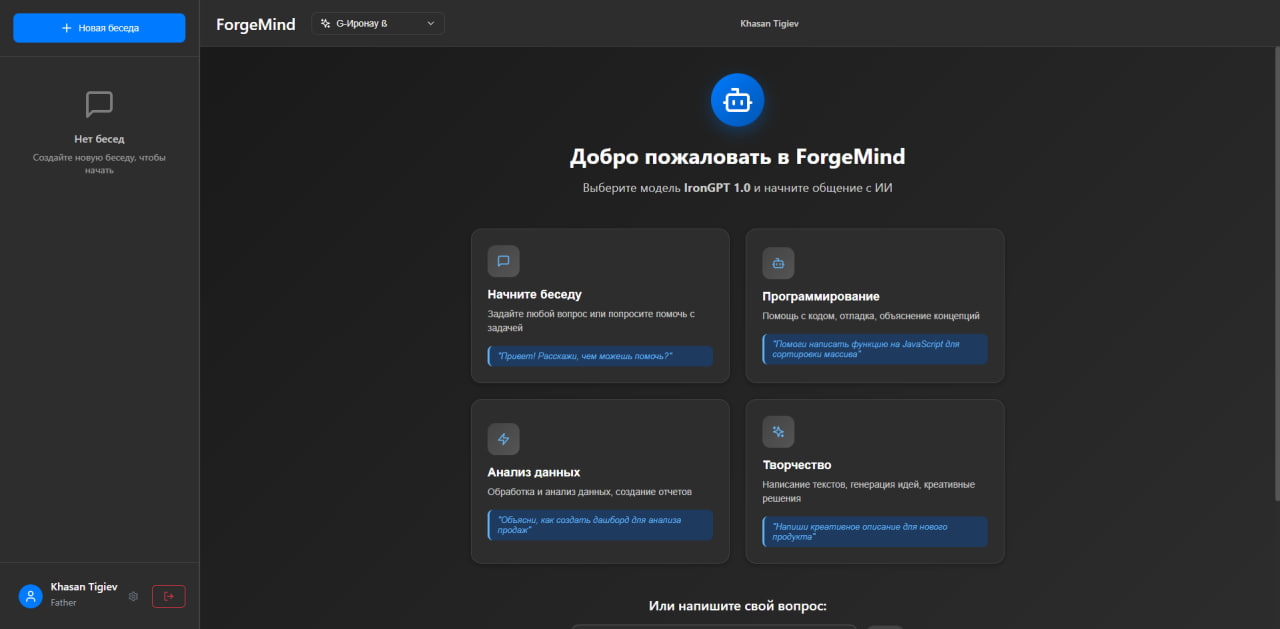The height and width of the screenshot is (629, 1280).
Task: Click the Новая беседа button
Action: click(x=98, y=27)
